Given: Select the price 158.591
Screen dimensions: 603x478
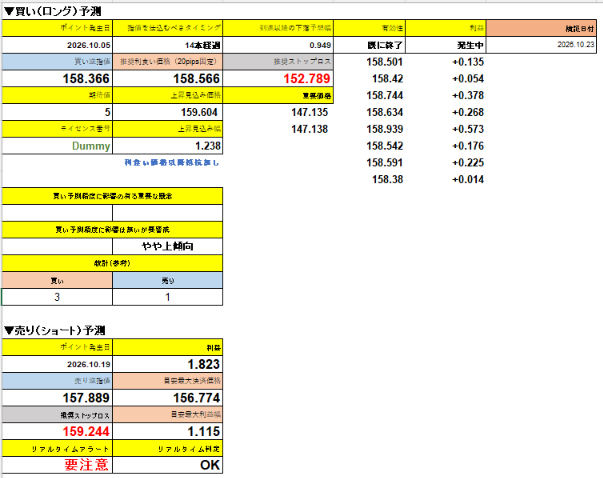Looking at the screenshot, I should click(384, 163).
